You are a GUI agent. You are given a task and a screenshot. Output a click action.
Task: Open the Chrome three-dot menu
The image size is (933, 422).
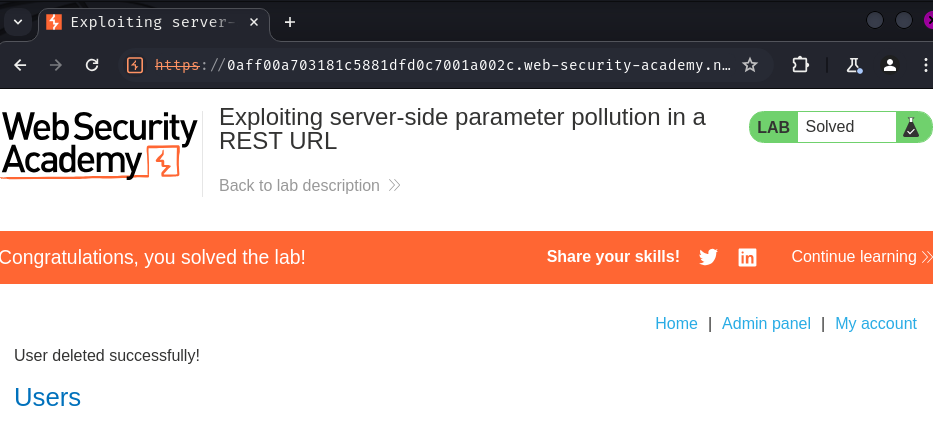click(925, 65)
